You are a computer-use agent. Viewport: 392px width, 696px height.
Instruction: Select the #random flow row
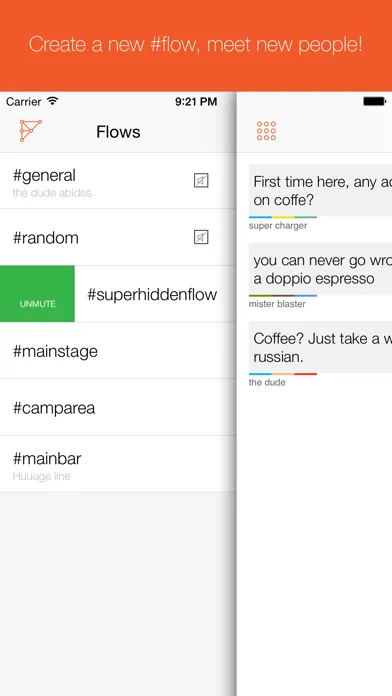[118, 237]
